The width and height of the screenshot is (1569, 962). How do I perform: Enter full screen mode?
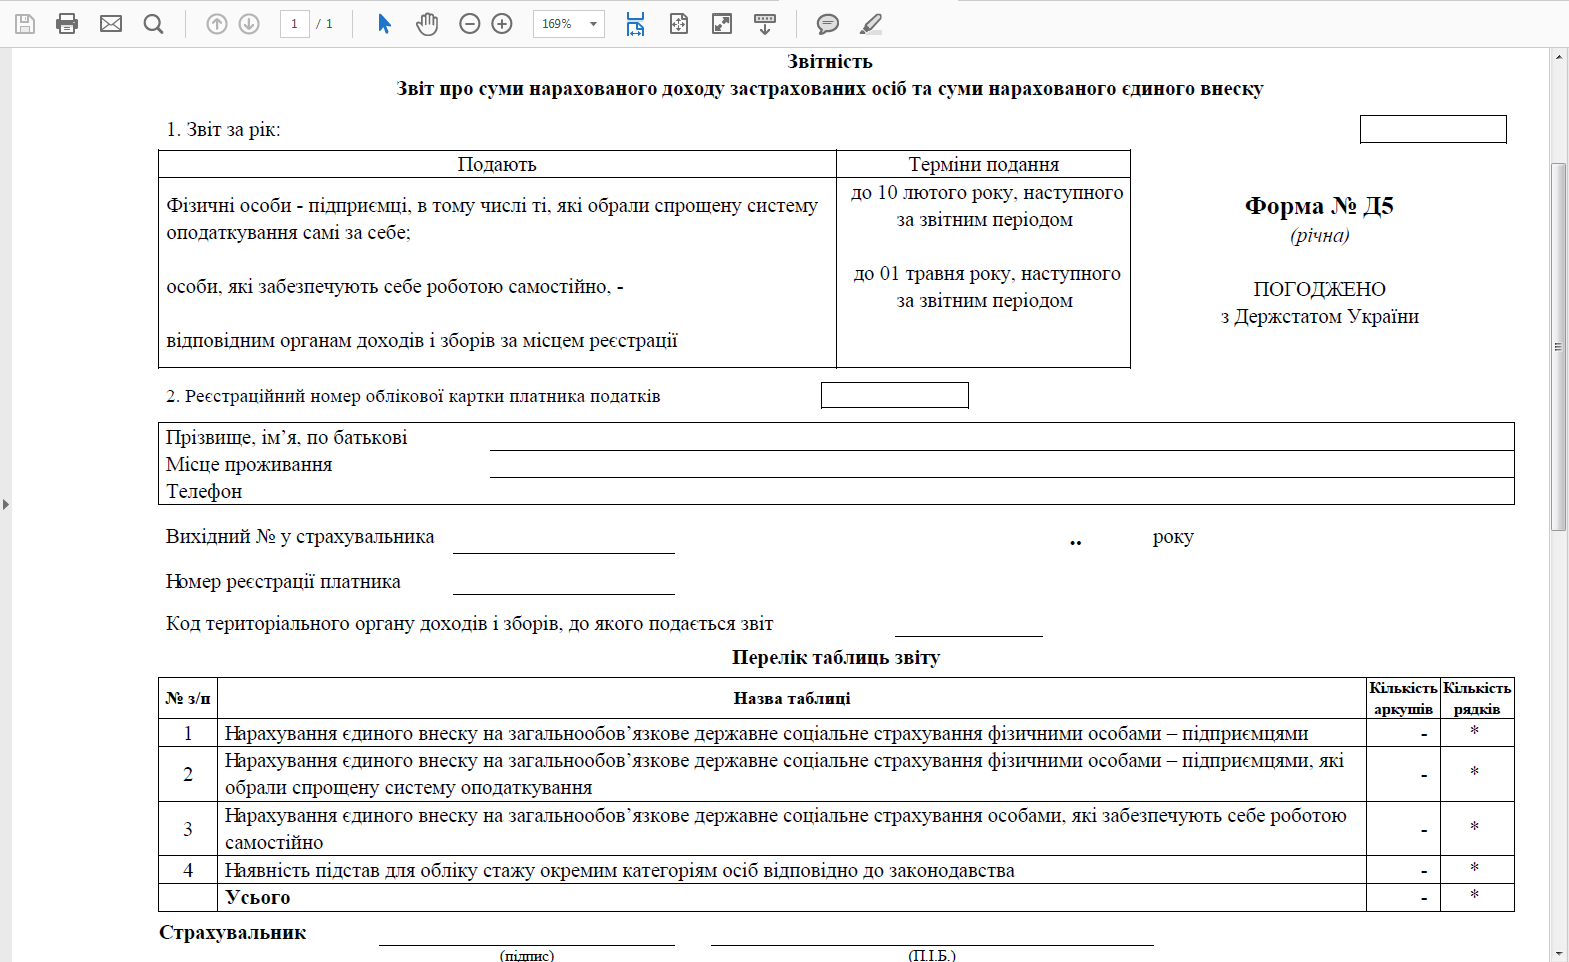pyautogui.click(x=722, y=24)
